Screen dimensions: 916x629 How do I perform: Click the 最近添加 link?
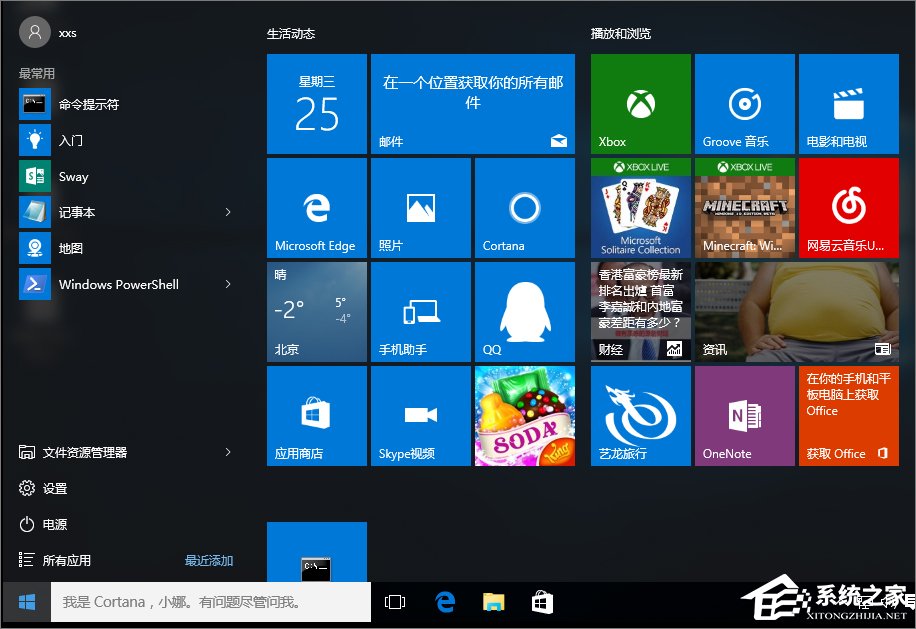tap(208, 560)
